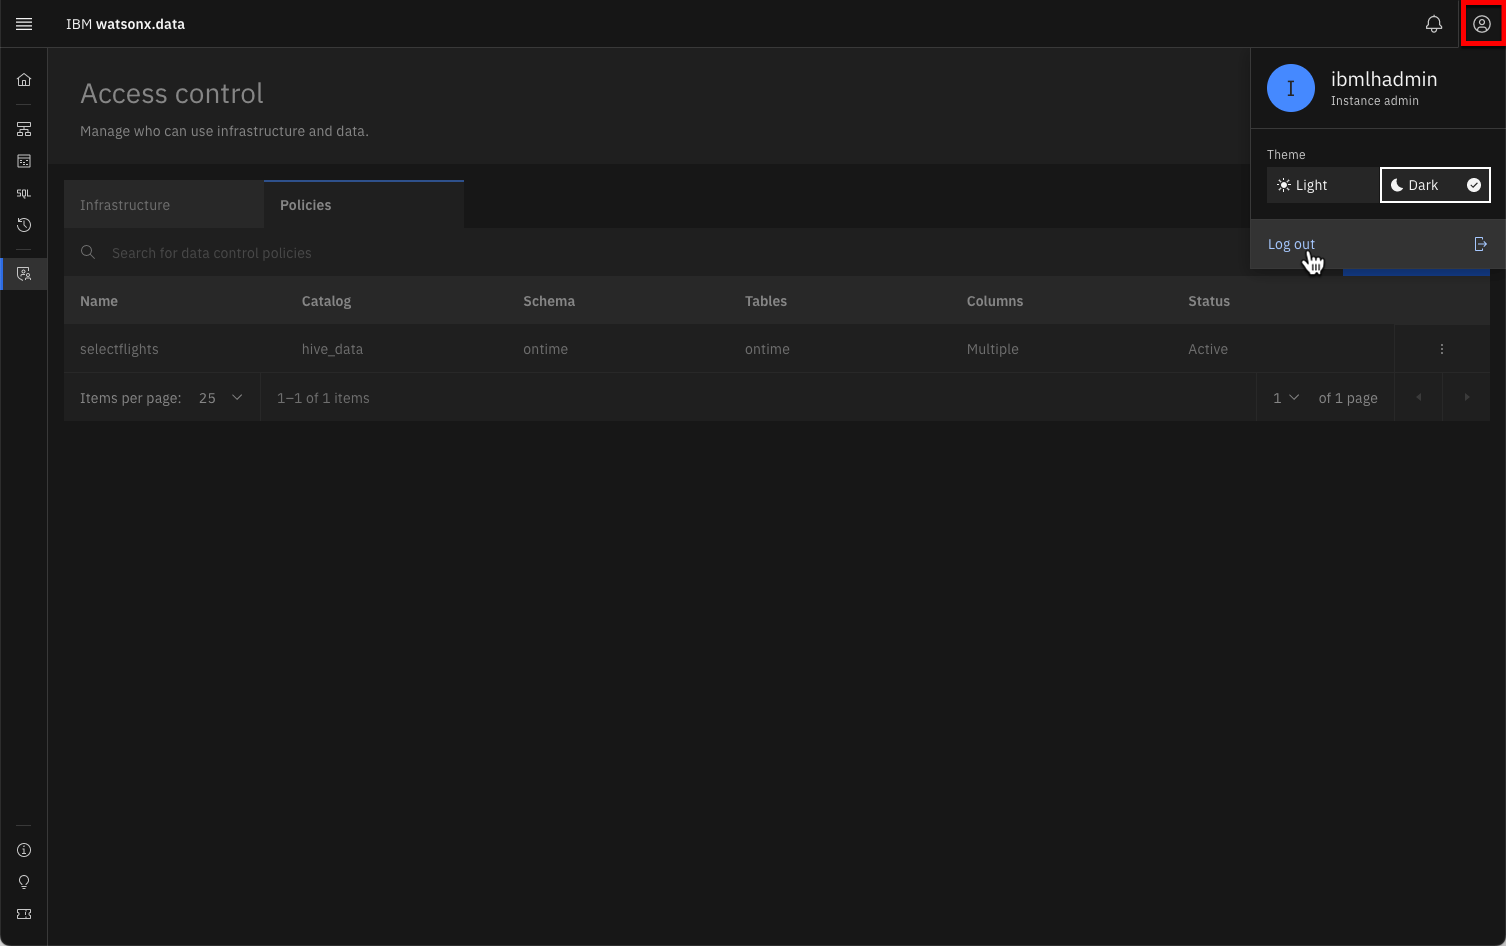Screen dimensions: 1506x946
Task: Select the Dark theme option
Action: (1435, 185)
